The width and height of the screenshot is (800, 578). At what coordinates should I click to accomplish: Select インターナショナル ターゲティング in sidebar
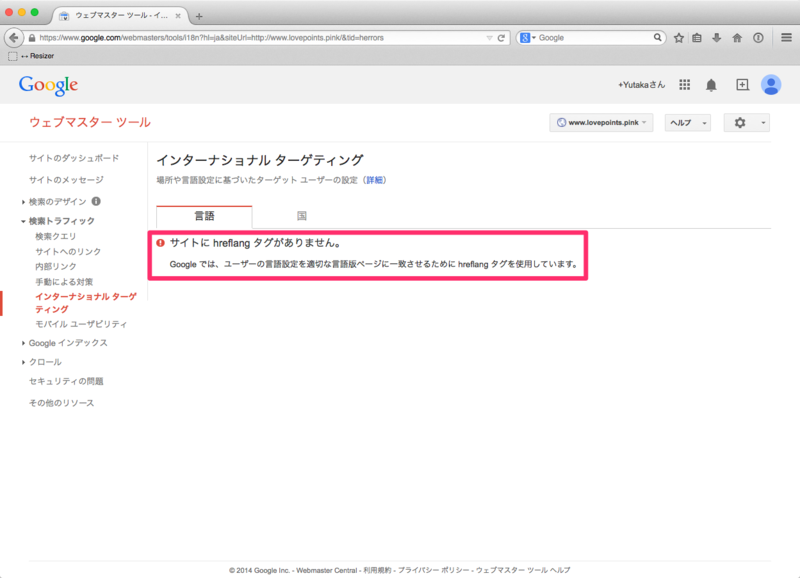point(86,303)
